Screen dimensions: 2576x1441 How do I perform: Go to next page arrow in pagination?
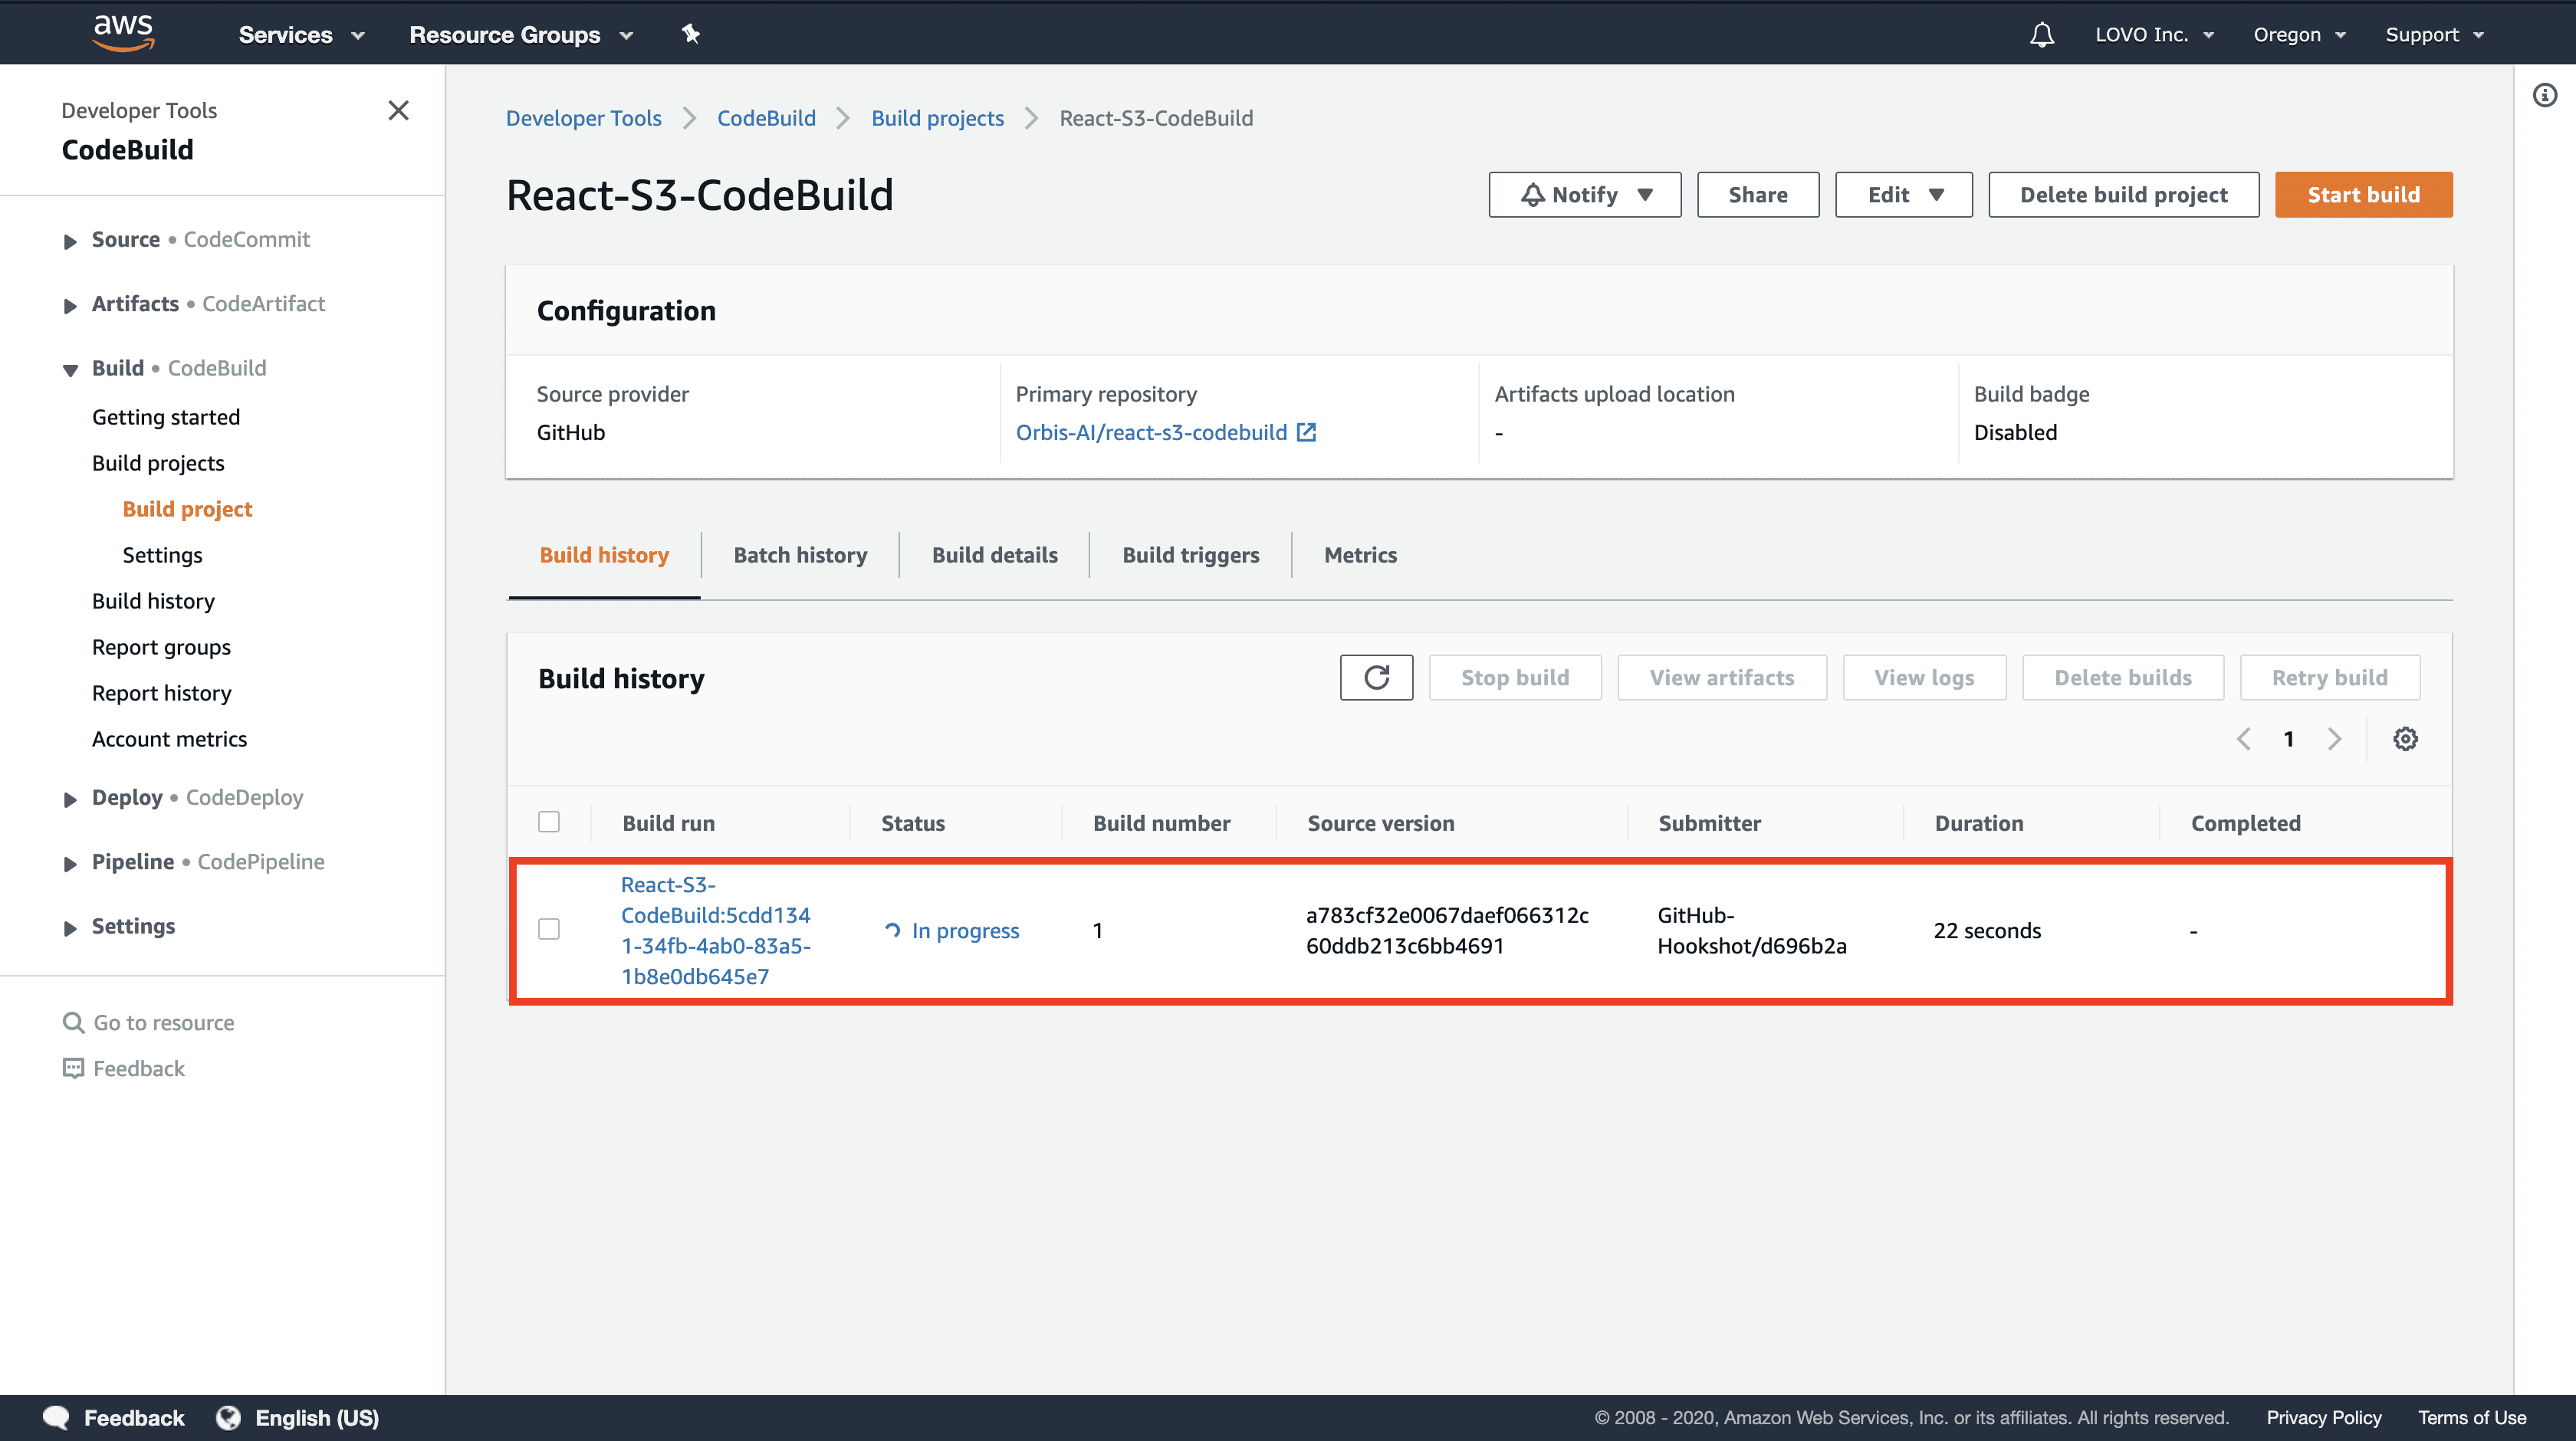pyautogui.click(x=2334, y=738)
